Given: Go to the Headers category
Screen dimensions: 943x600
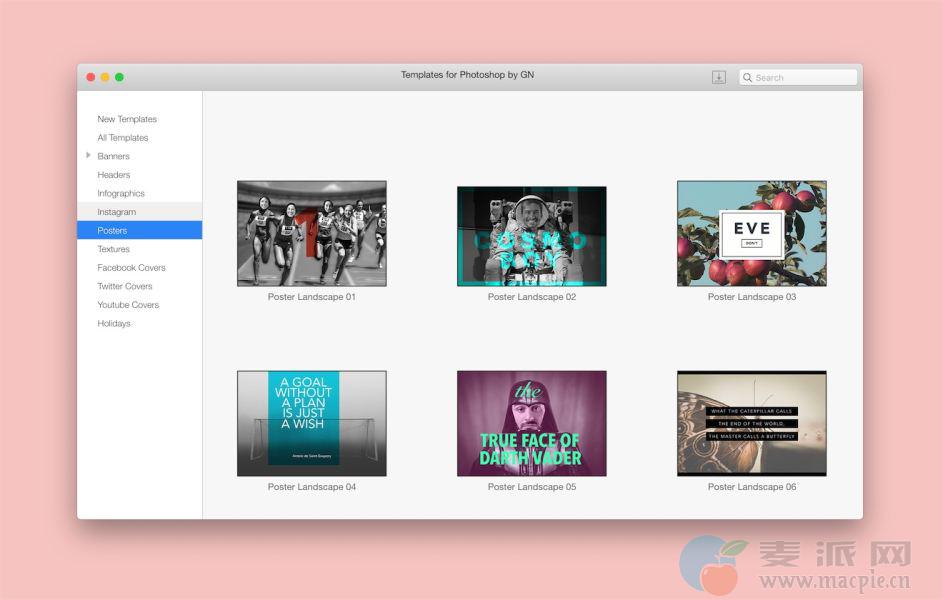Looking at the screenshot, I should [x=113, y=175].
